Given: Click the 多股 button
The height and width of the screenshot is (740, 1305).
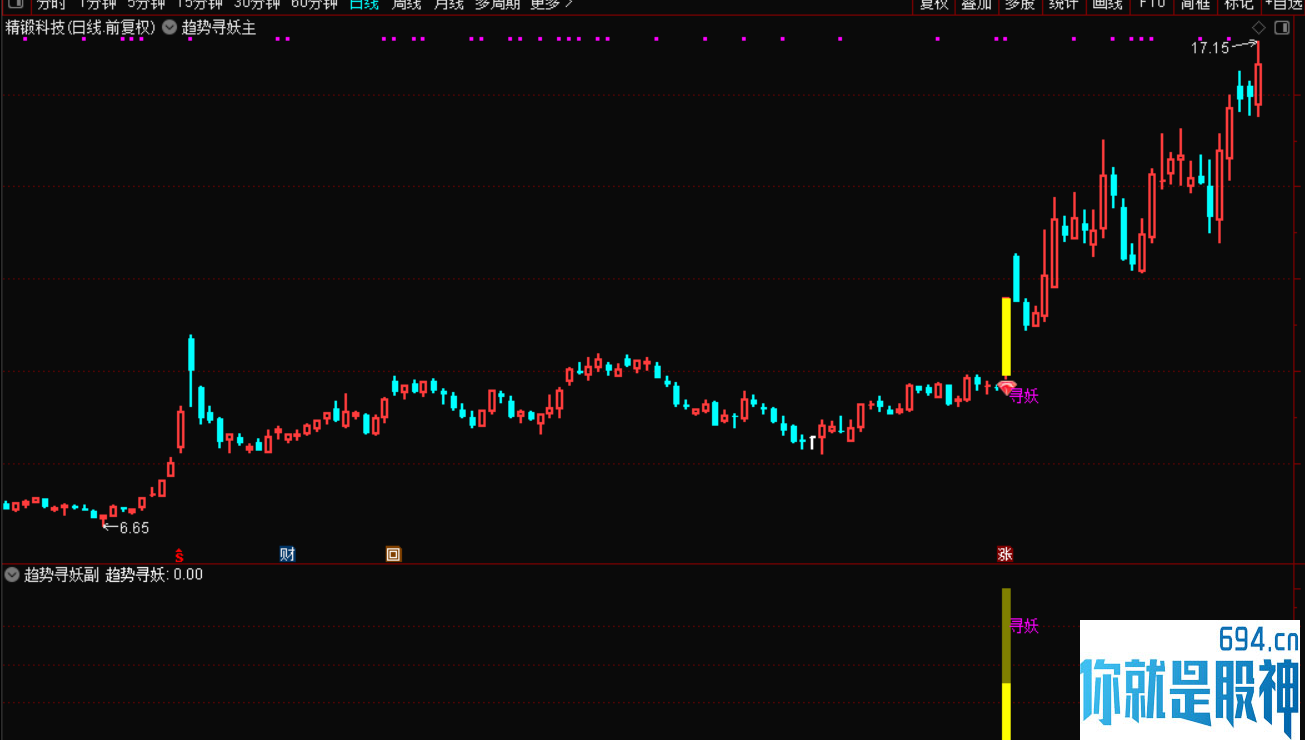Looking at the screenshot, I should point(1019,4).
